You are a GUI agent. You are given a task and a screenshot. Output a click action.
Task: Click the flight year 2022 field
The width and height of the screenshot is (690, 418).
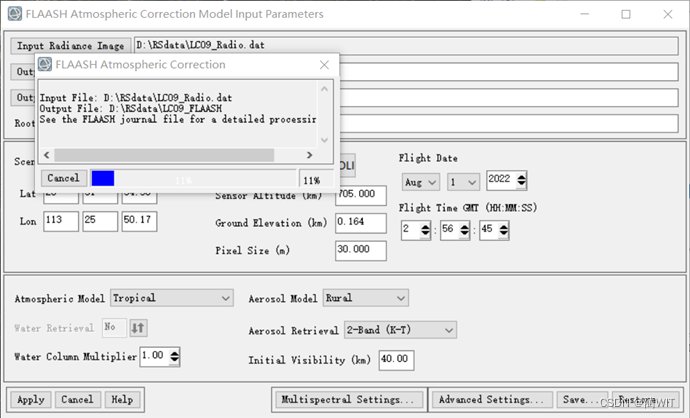click(x=501, y=180)
